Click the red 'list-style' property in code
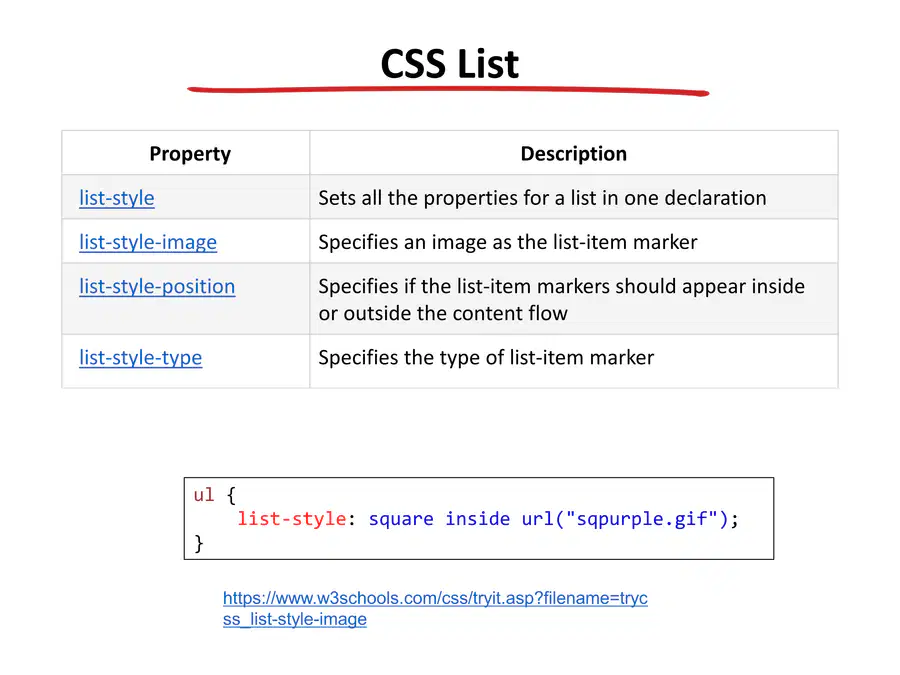Viewport: 900px width, 675px height. (x=292, y=519)
